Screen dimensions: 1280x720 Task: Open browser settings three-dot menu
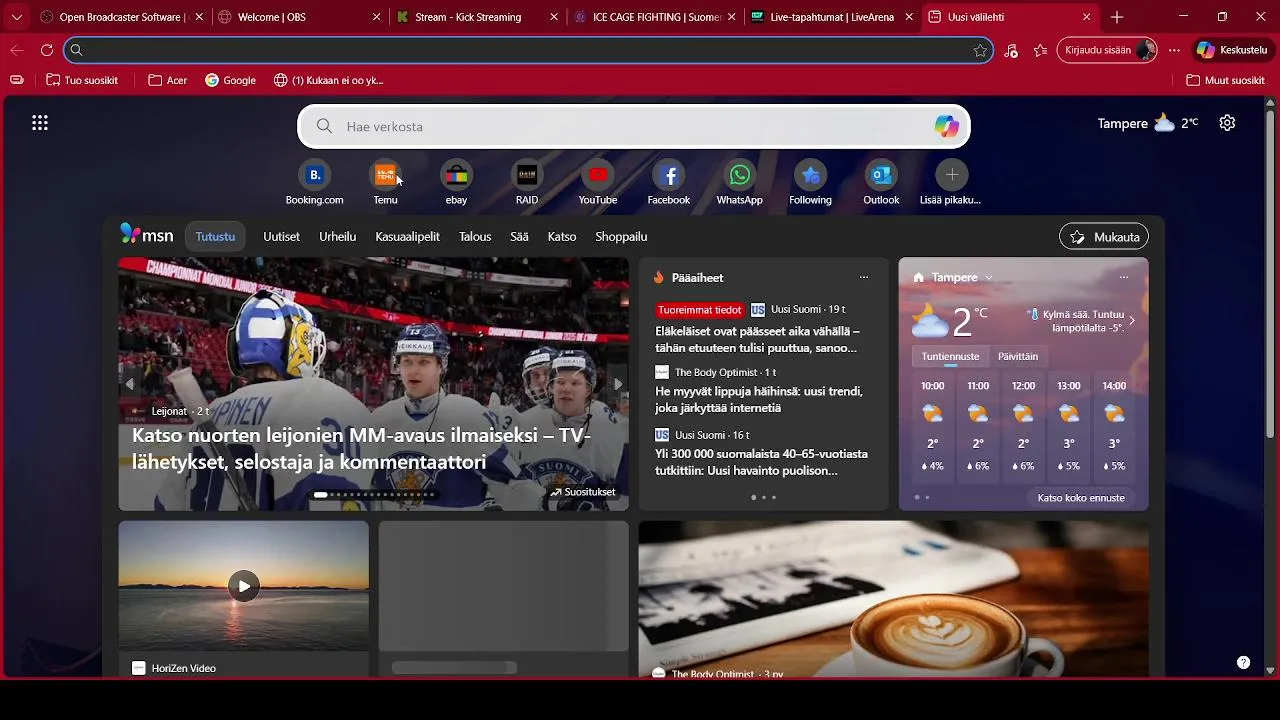1174,50
